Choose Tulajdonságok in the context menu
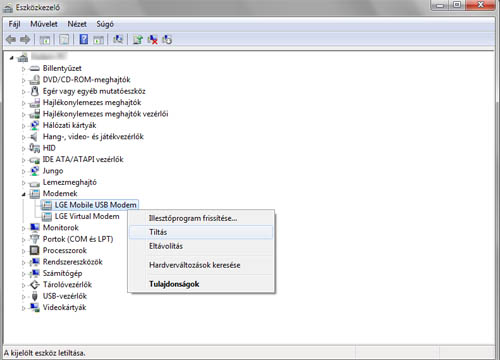500x360 pixels. coord(201,284)
